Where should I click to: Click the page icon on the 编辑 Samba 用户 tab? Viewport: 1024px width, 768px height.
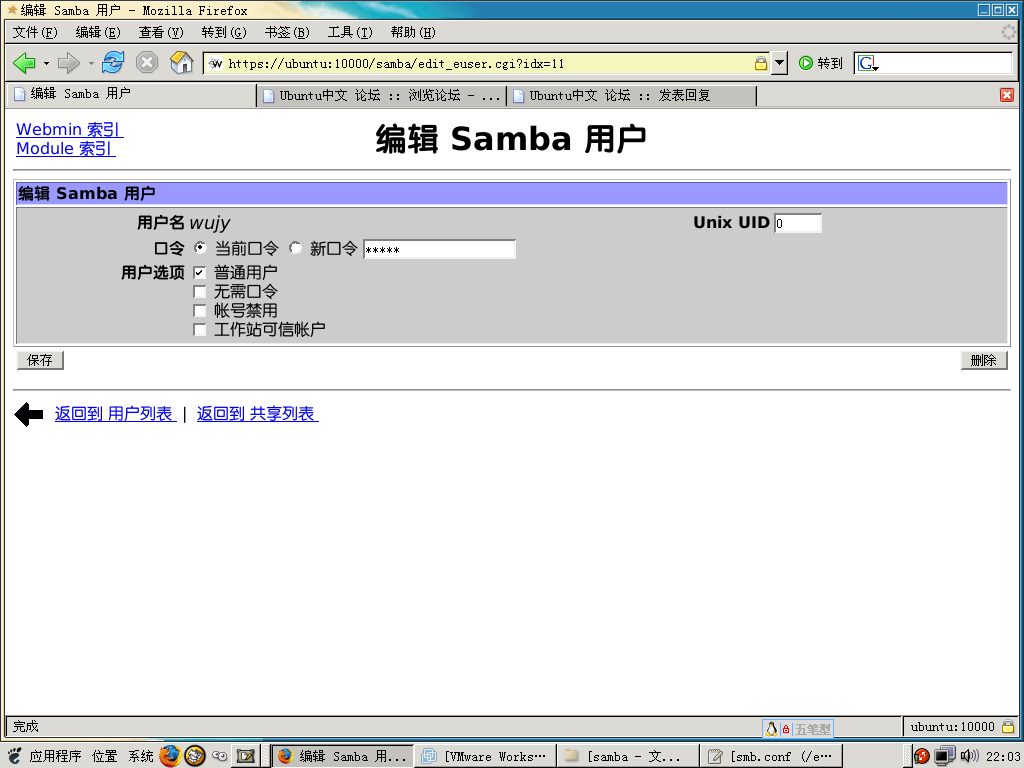tap(20, 94)
